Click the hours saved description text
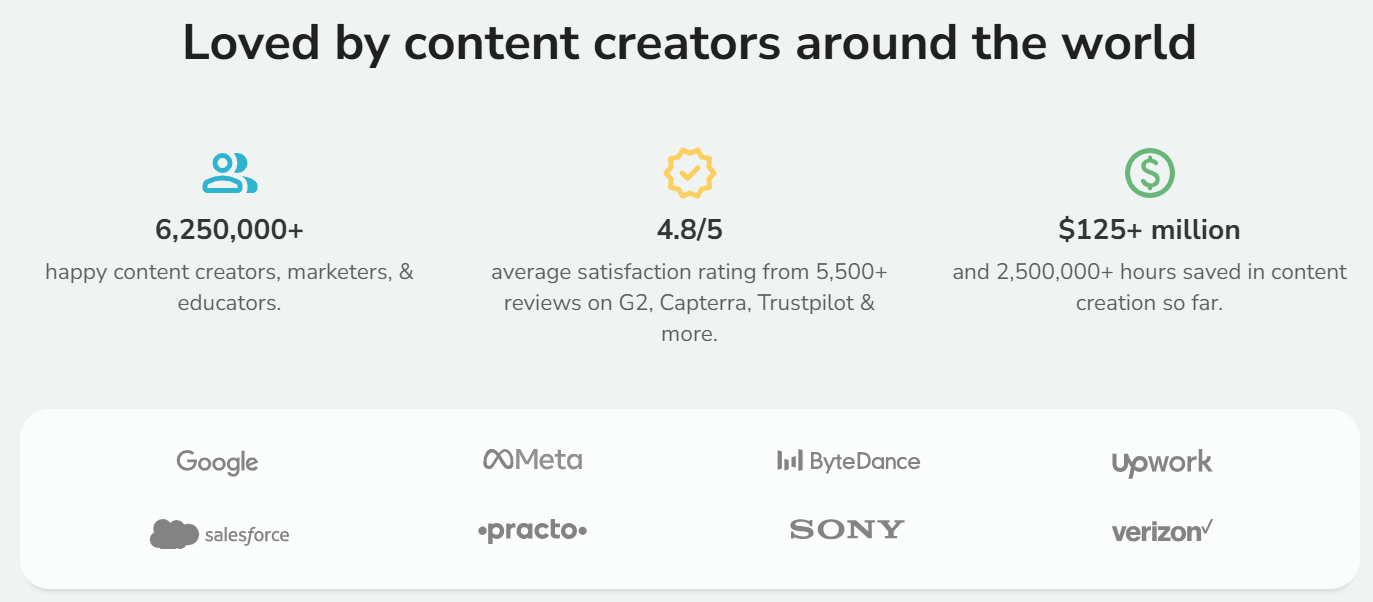The image size is (1373, 602). click(1149, 287)
